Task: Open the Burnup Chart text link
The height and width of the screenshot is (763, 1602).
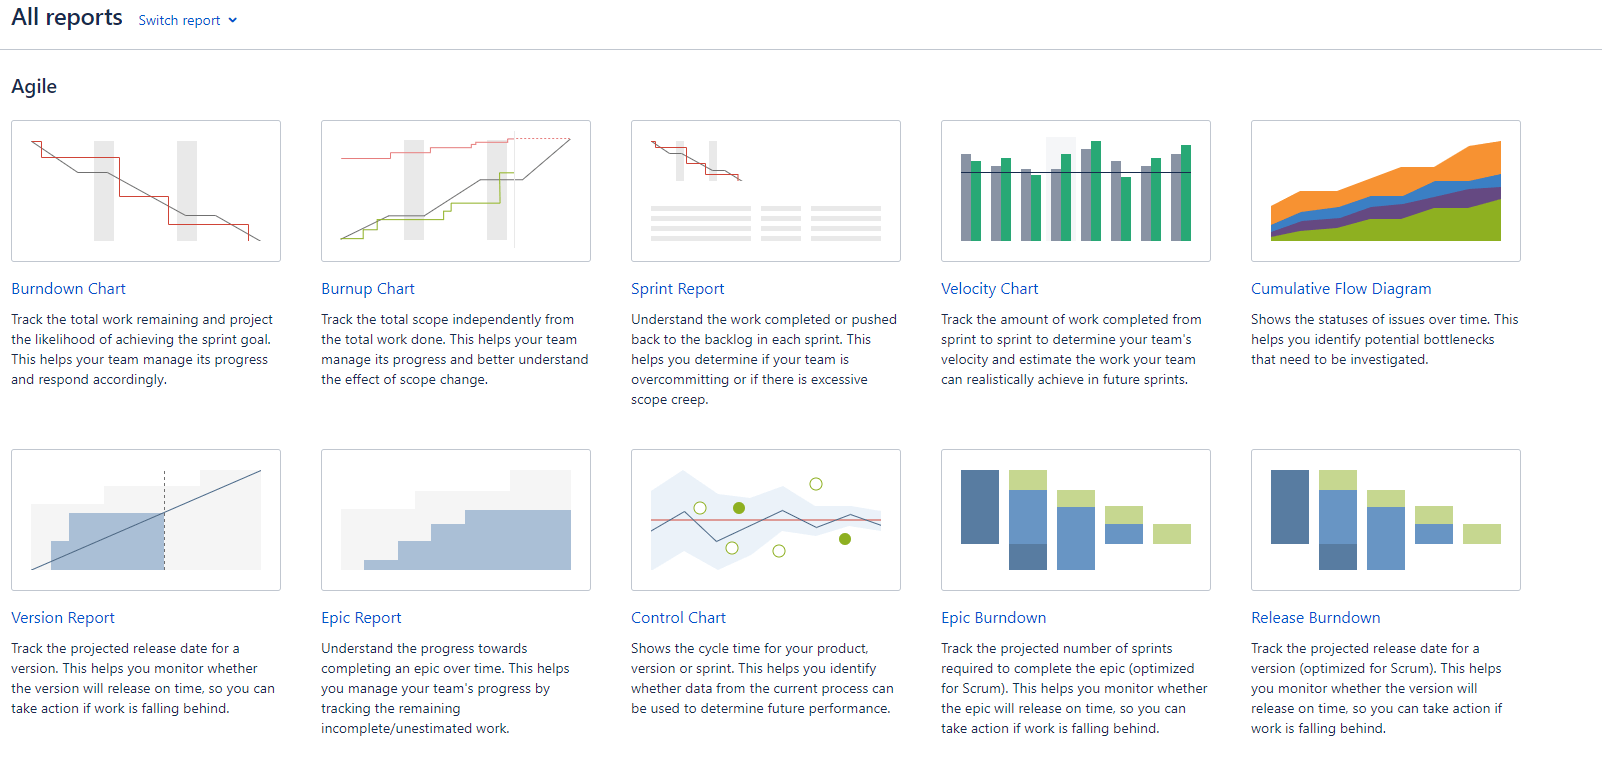Action: point(368,289)
